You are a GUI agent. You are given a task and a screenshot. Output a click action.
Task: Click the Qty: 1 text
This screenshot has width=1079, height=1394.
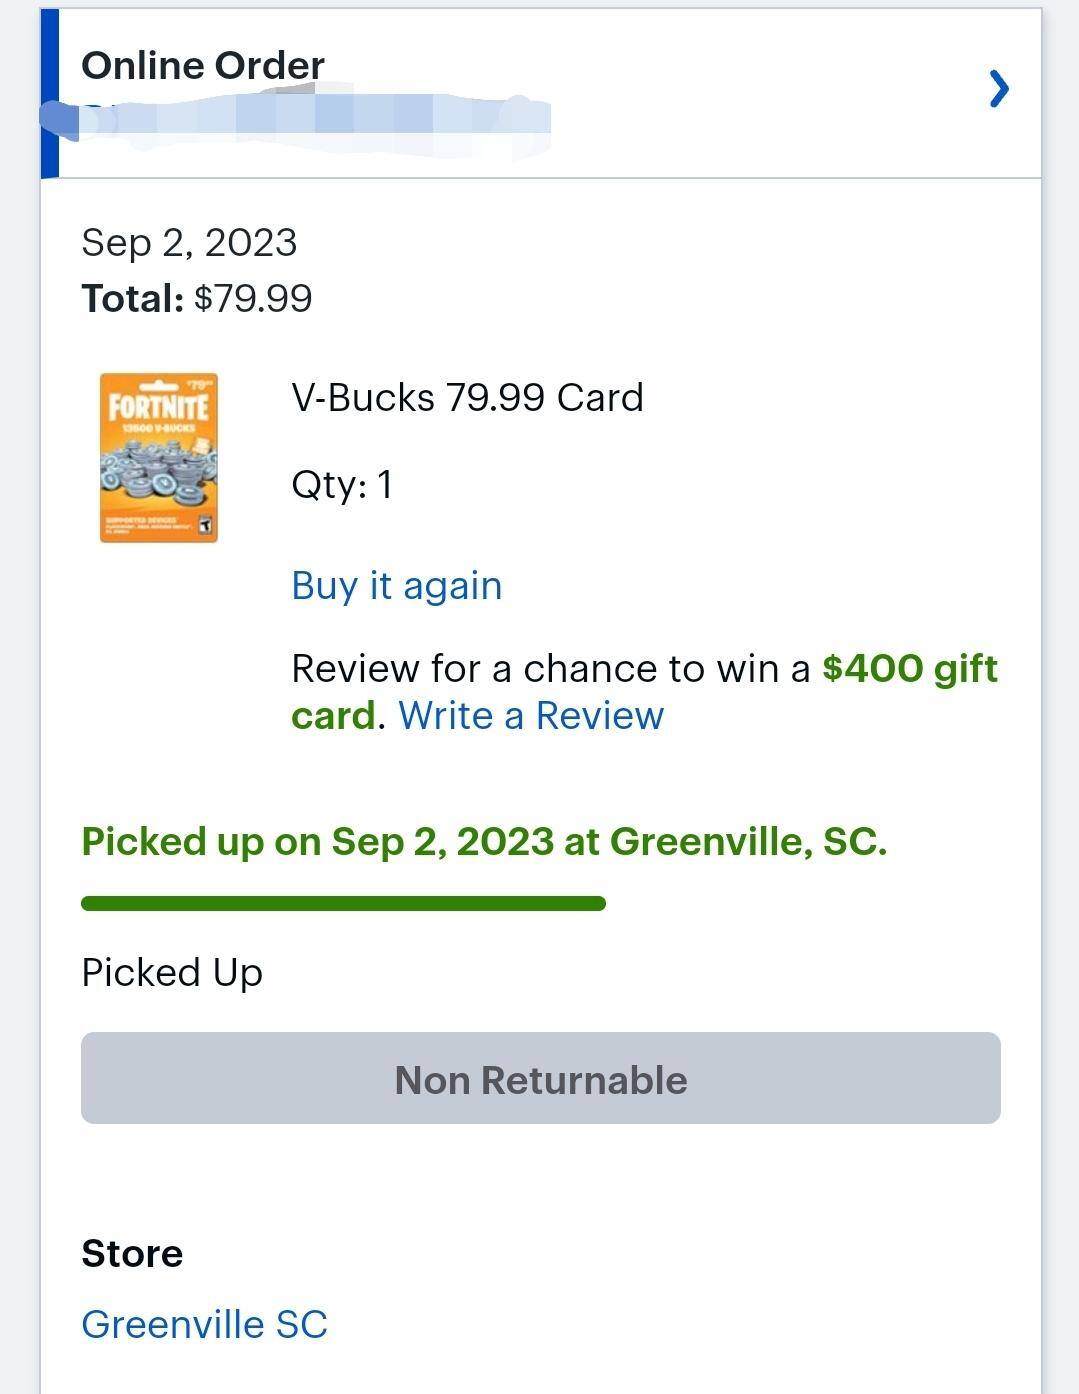click(x=342, y=485)
